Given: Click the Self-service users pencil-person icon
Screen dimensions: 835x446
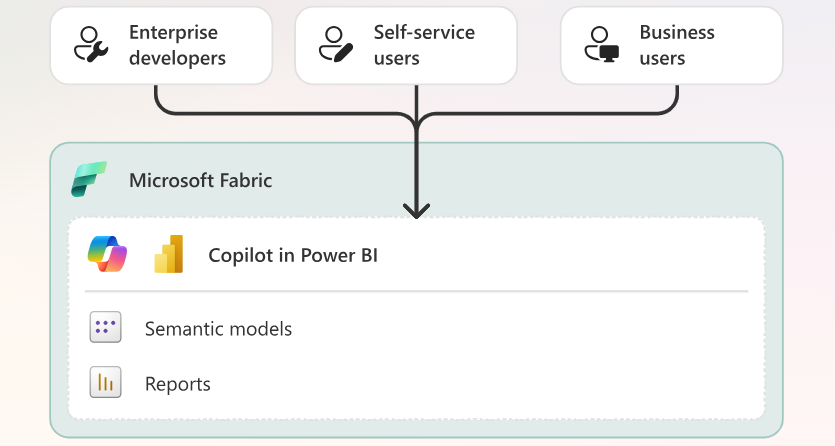Looking at the screenshot, I should point(335,45).
